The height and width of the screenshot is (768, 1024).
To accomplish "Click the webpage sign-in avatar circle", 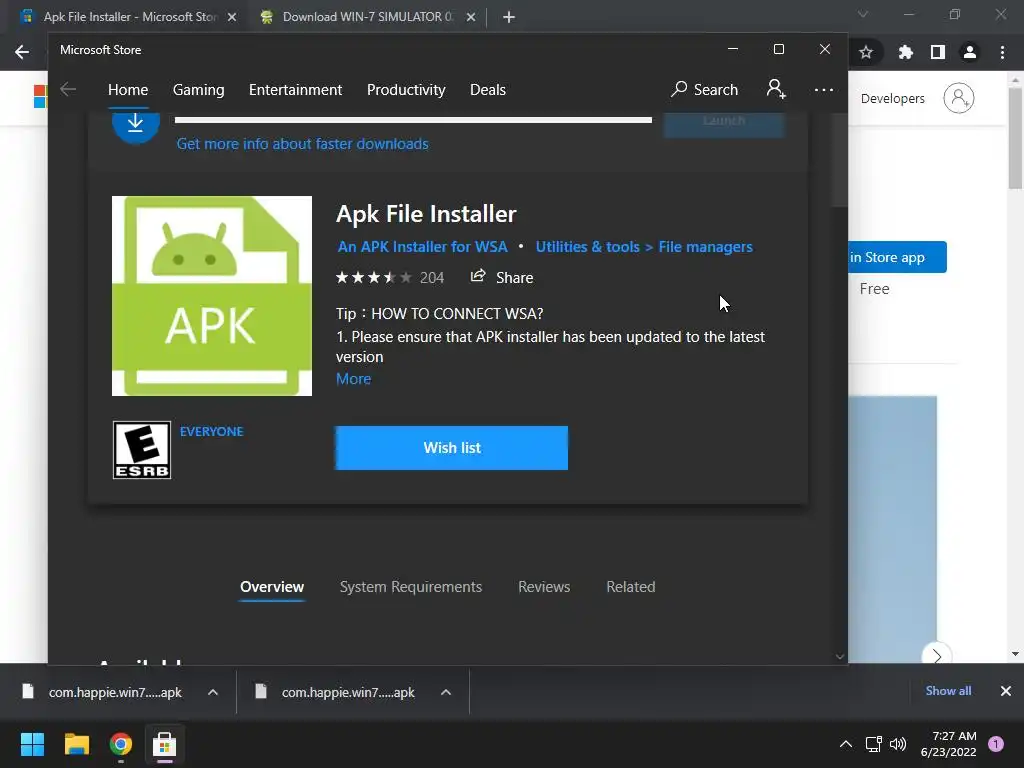I will click(x=959, y=98).
